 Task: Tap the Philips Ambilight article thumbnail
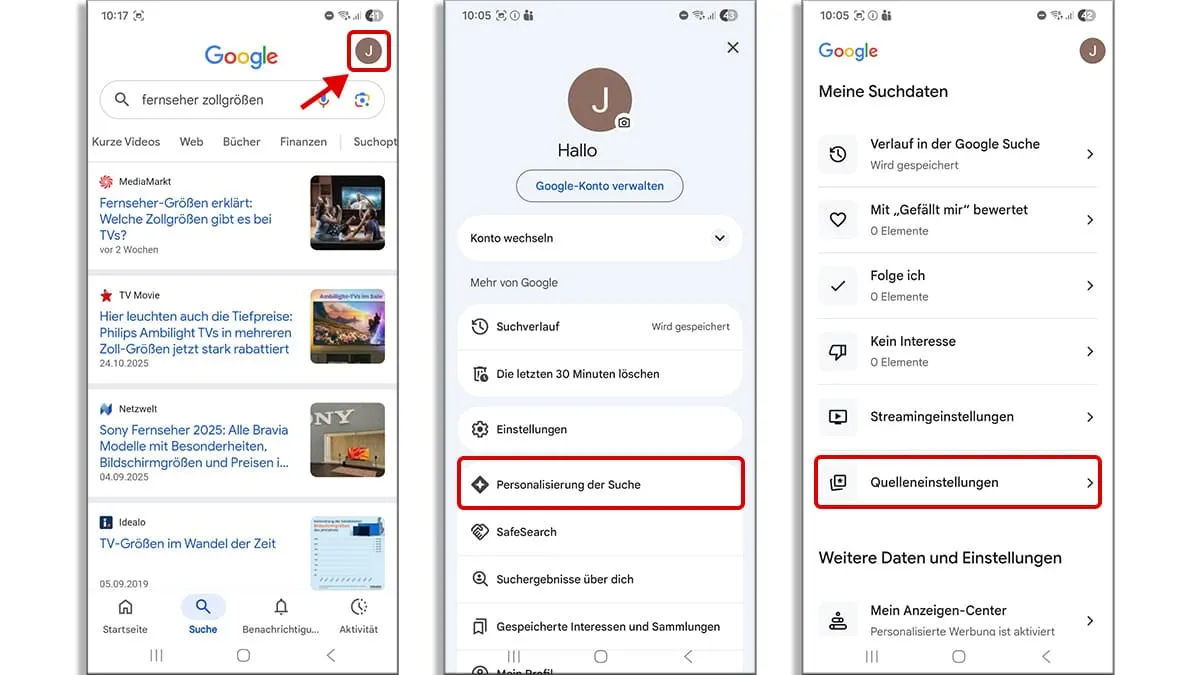(347, 326)
